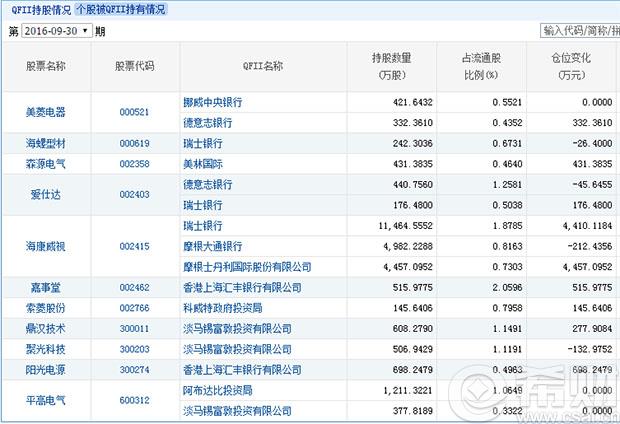Open QFII link 摩根大通银行
Image resolution: width=620 pixels, height=424 pixels.
click(x=212, y=246)
